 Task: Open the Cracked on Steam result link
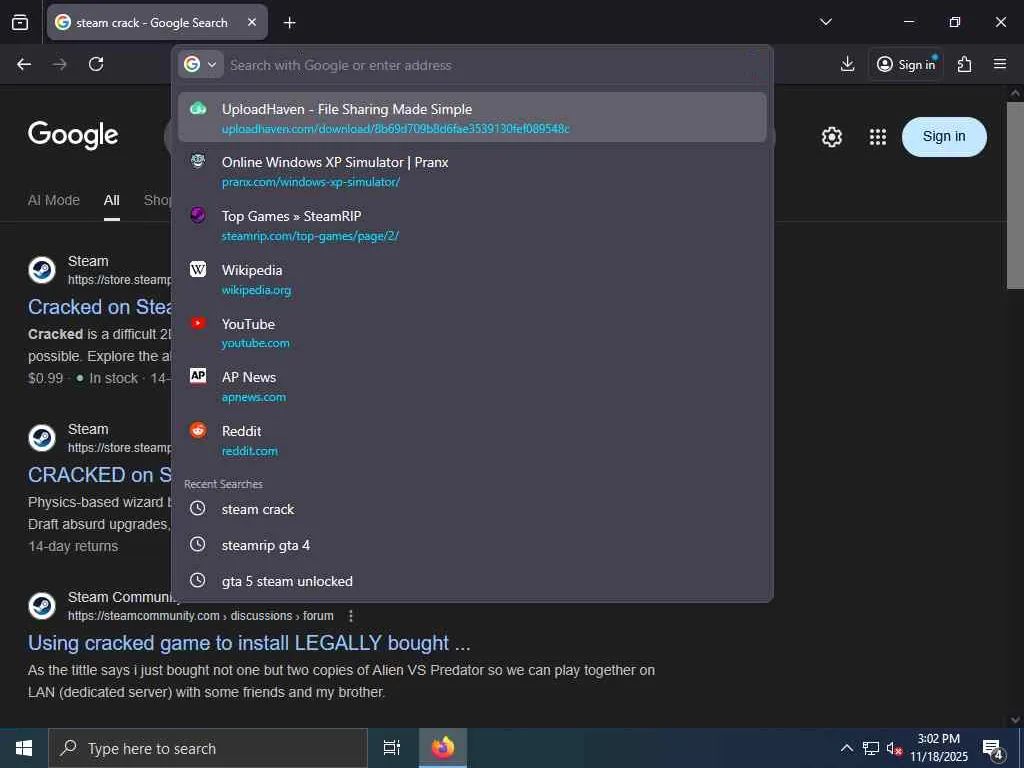coord(99,307)
